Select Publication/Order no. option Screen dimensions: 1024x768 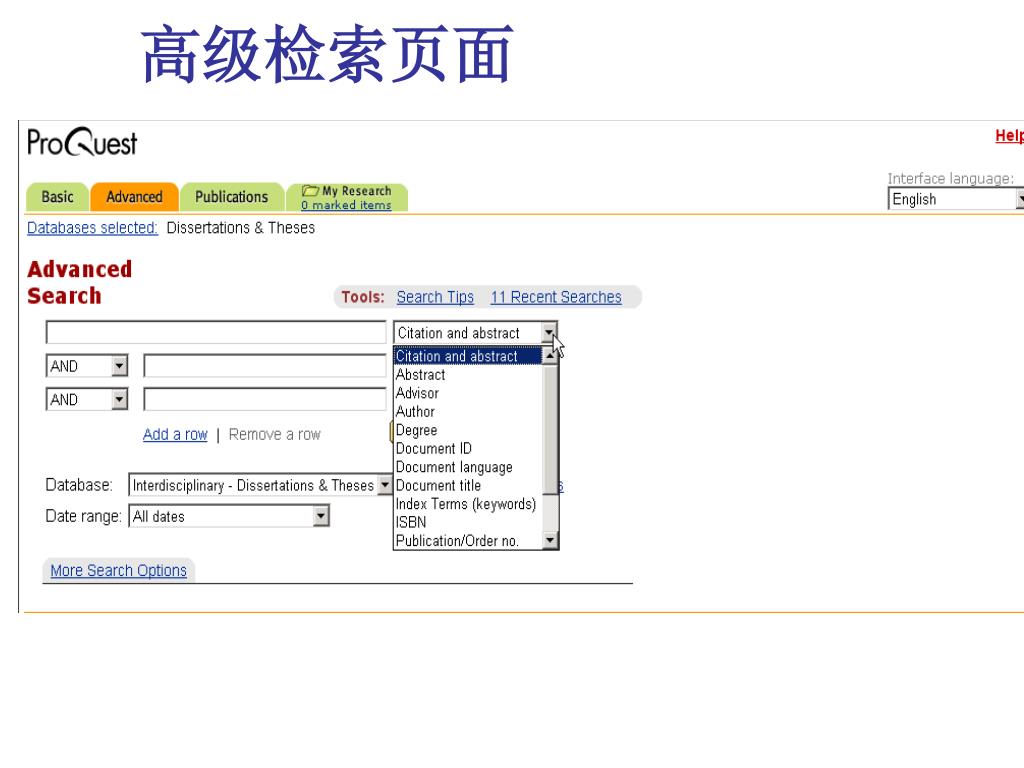(x=468, y=541)
